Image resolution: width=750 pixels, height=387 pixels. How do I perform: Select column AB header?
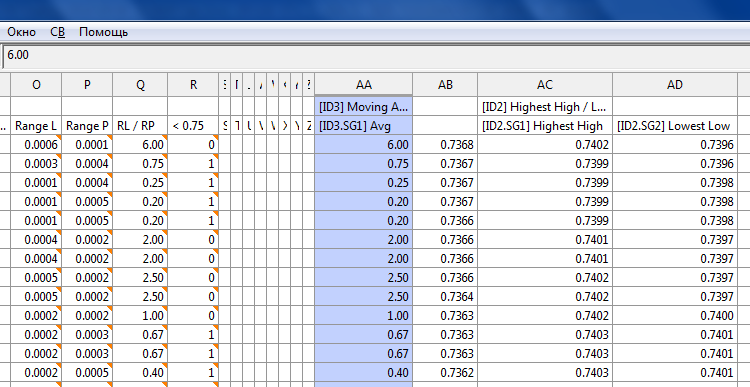445,85
